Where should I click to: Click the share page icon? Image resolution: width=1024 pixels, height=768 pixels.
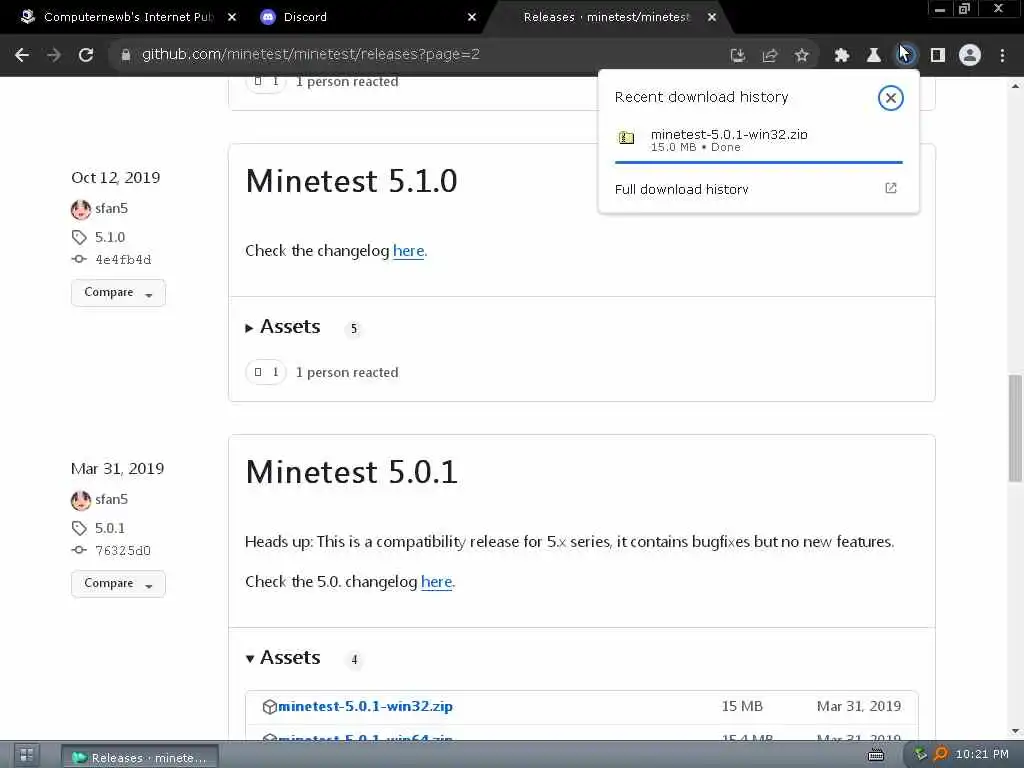point(770,56)
